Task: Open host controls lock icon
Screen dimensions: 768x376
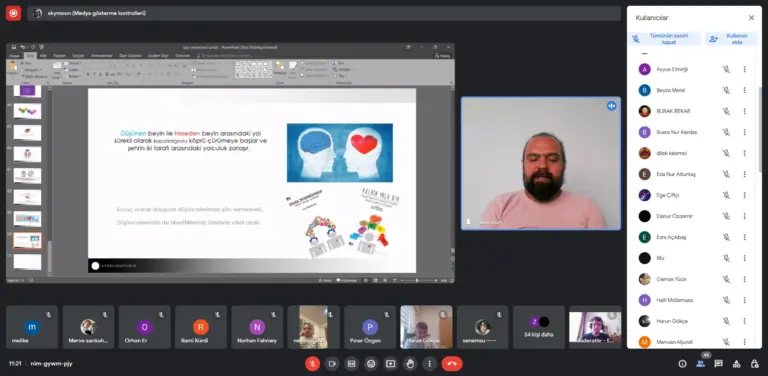Action: [x=754, y=364]
